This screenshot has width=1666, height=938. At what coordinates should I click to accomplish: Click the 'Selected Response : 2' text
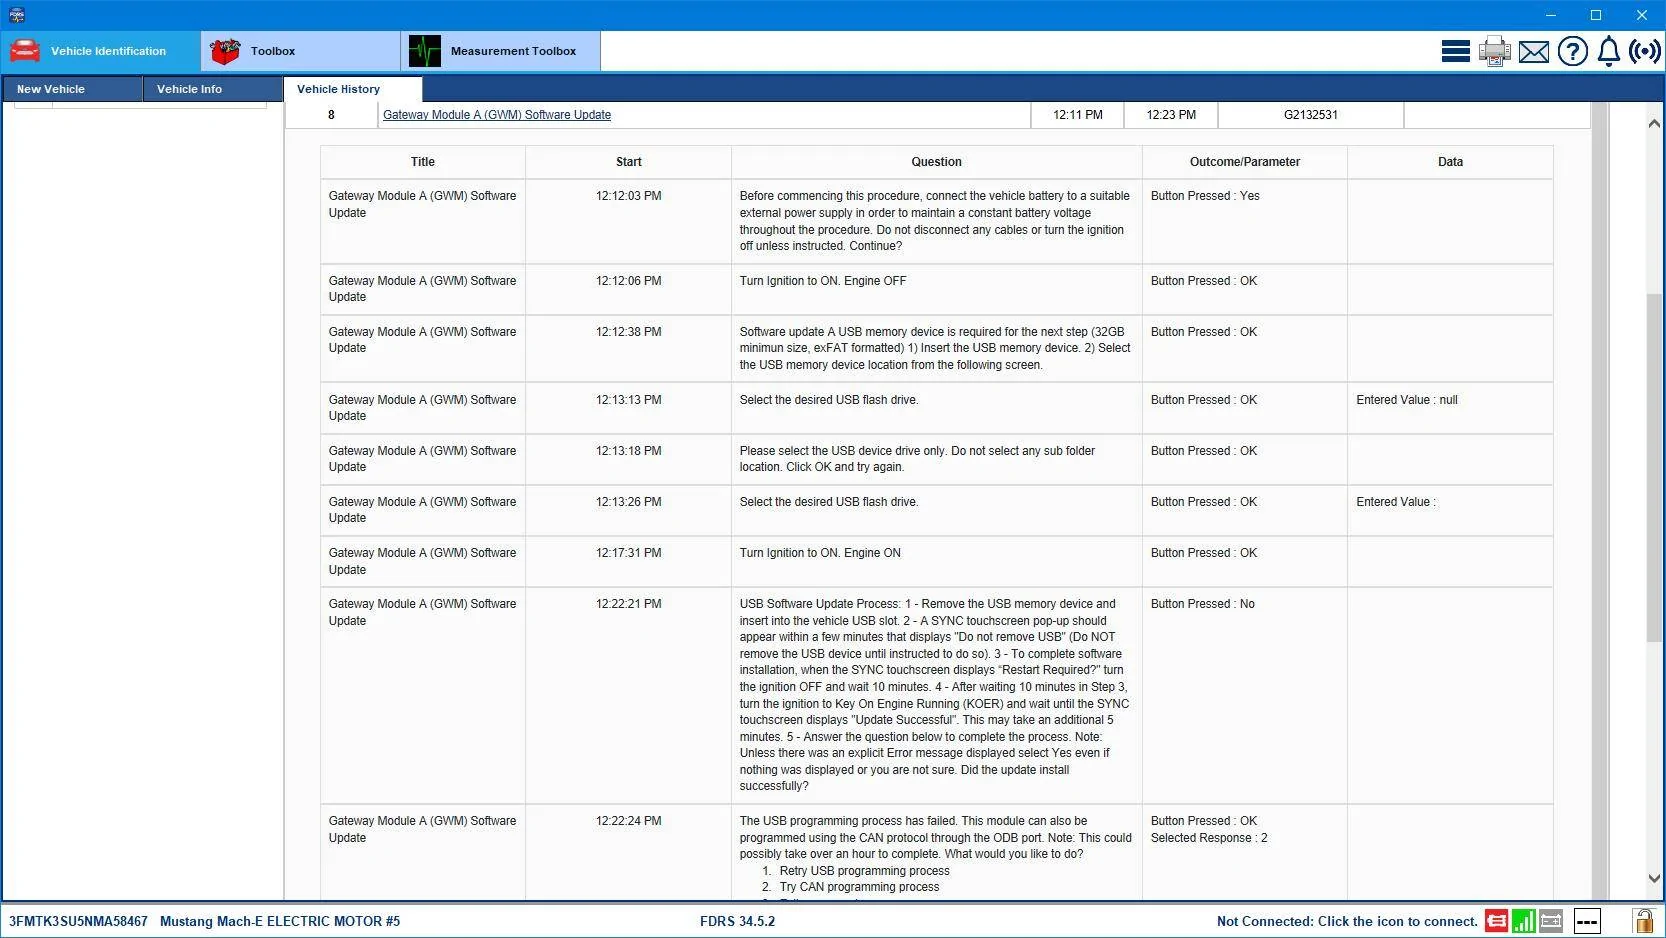pos(1209,838)
